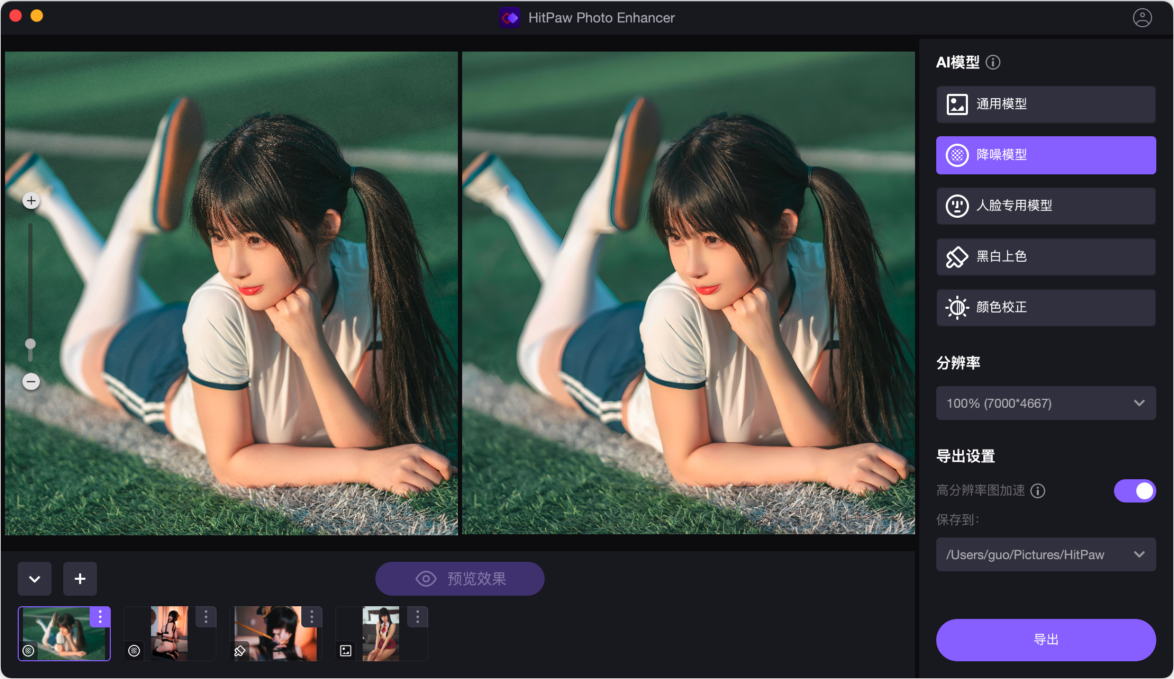
Task: Select the first thumbnail of girl lying on grass
Action: (64, 633)
